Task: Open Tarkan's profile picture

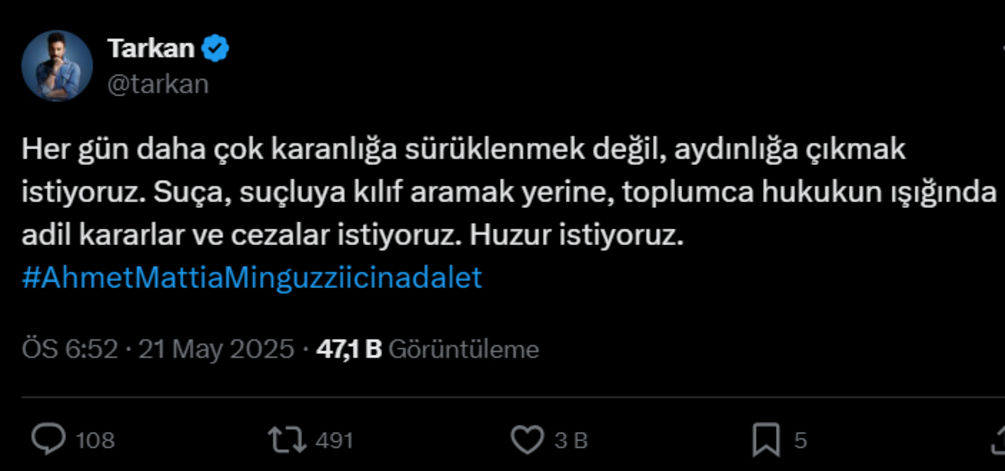Action: (x=57, y=65)
